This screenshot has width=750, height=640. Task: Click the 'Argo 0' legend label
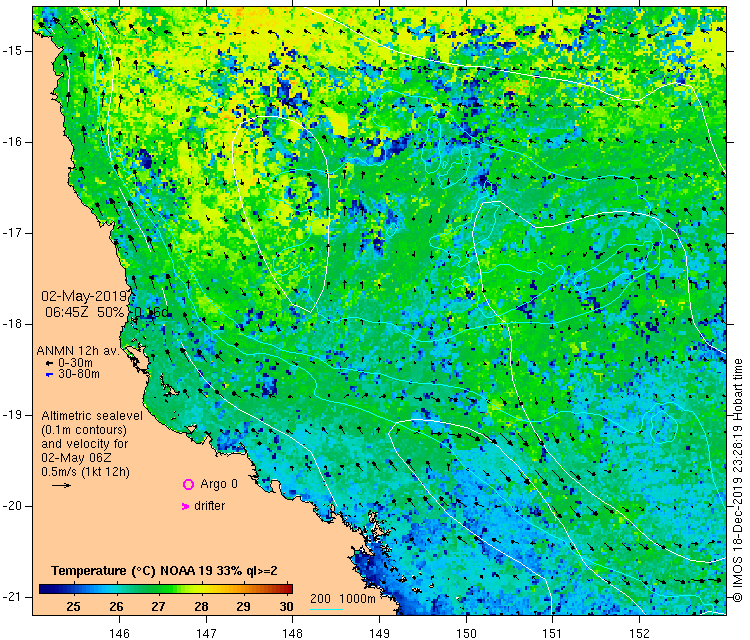pos(219,484)
